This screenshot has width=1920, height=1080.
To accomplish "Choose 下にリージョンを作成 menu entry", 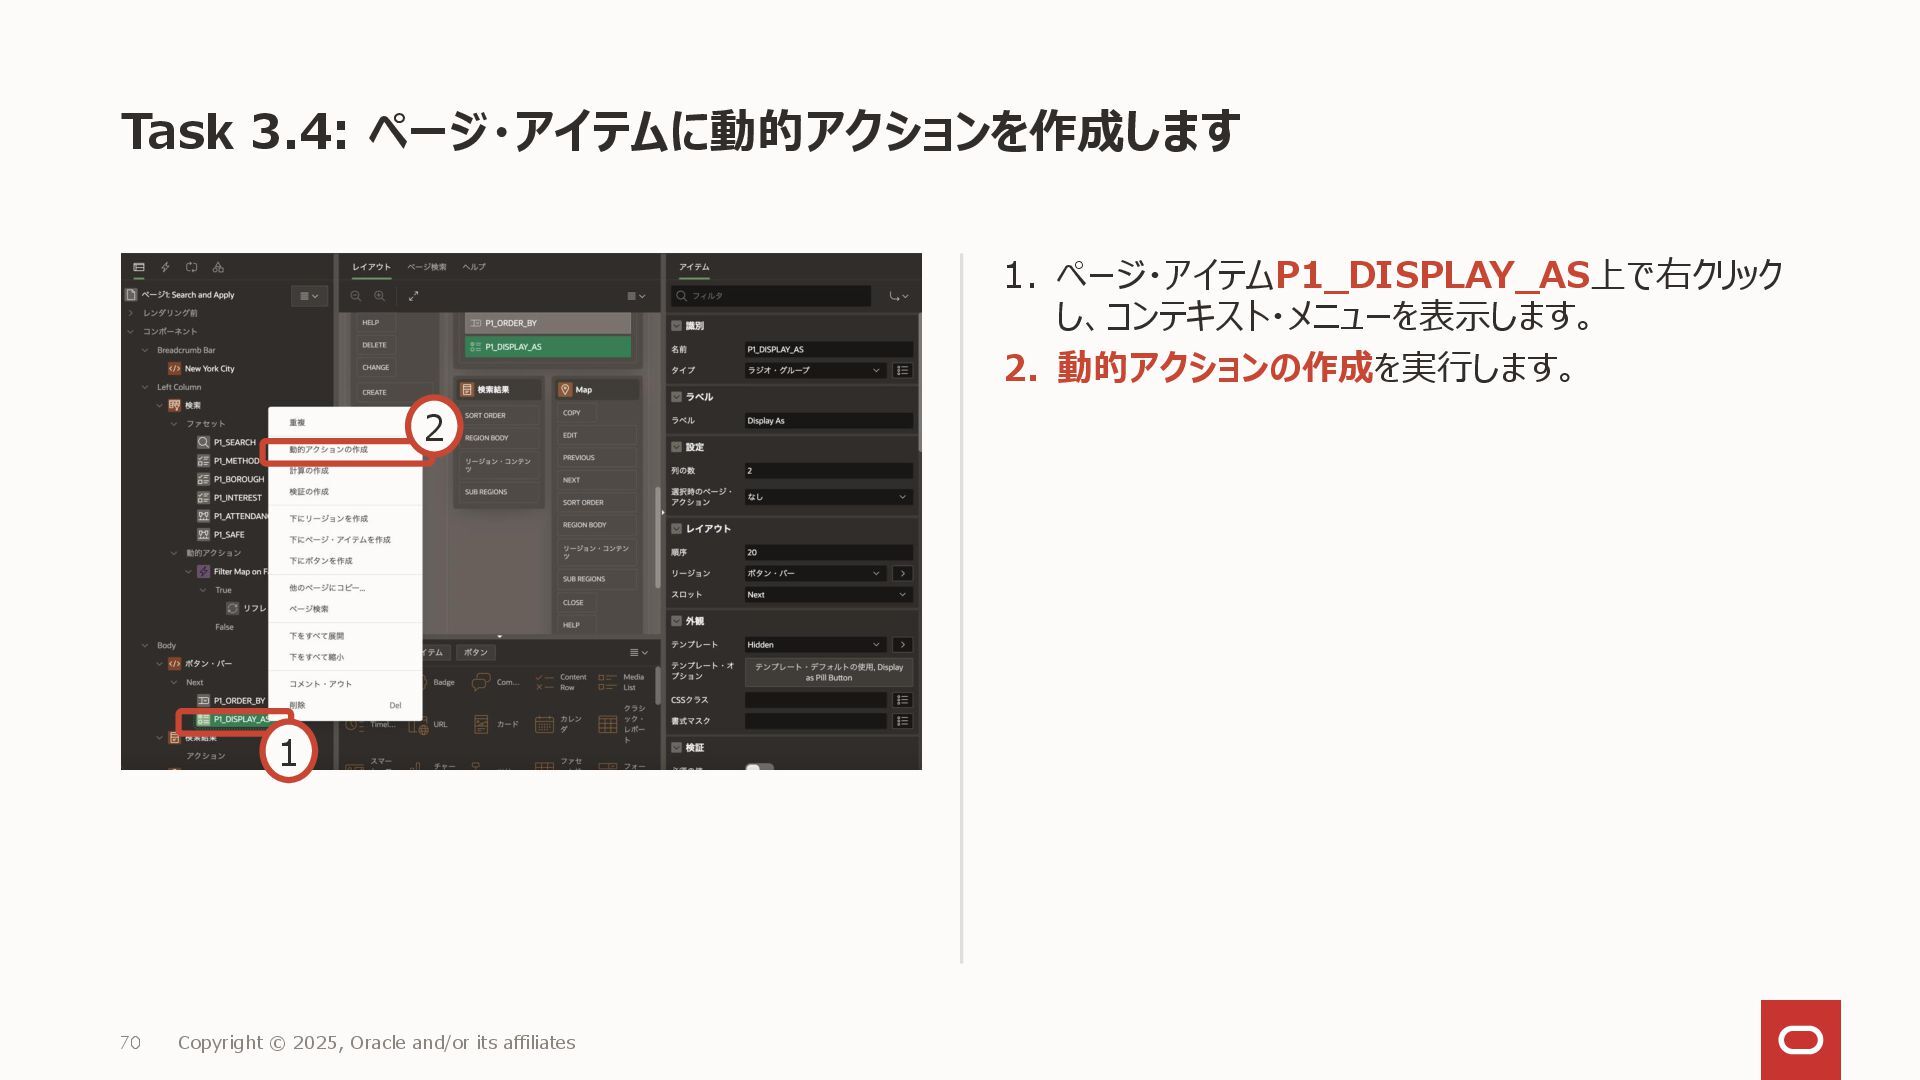I will (345, 519).
